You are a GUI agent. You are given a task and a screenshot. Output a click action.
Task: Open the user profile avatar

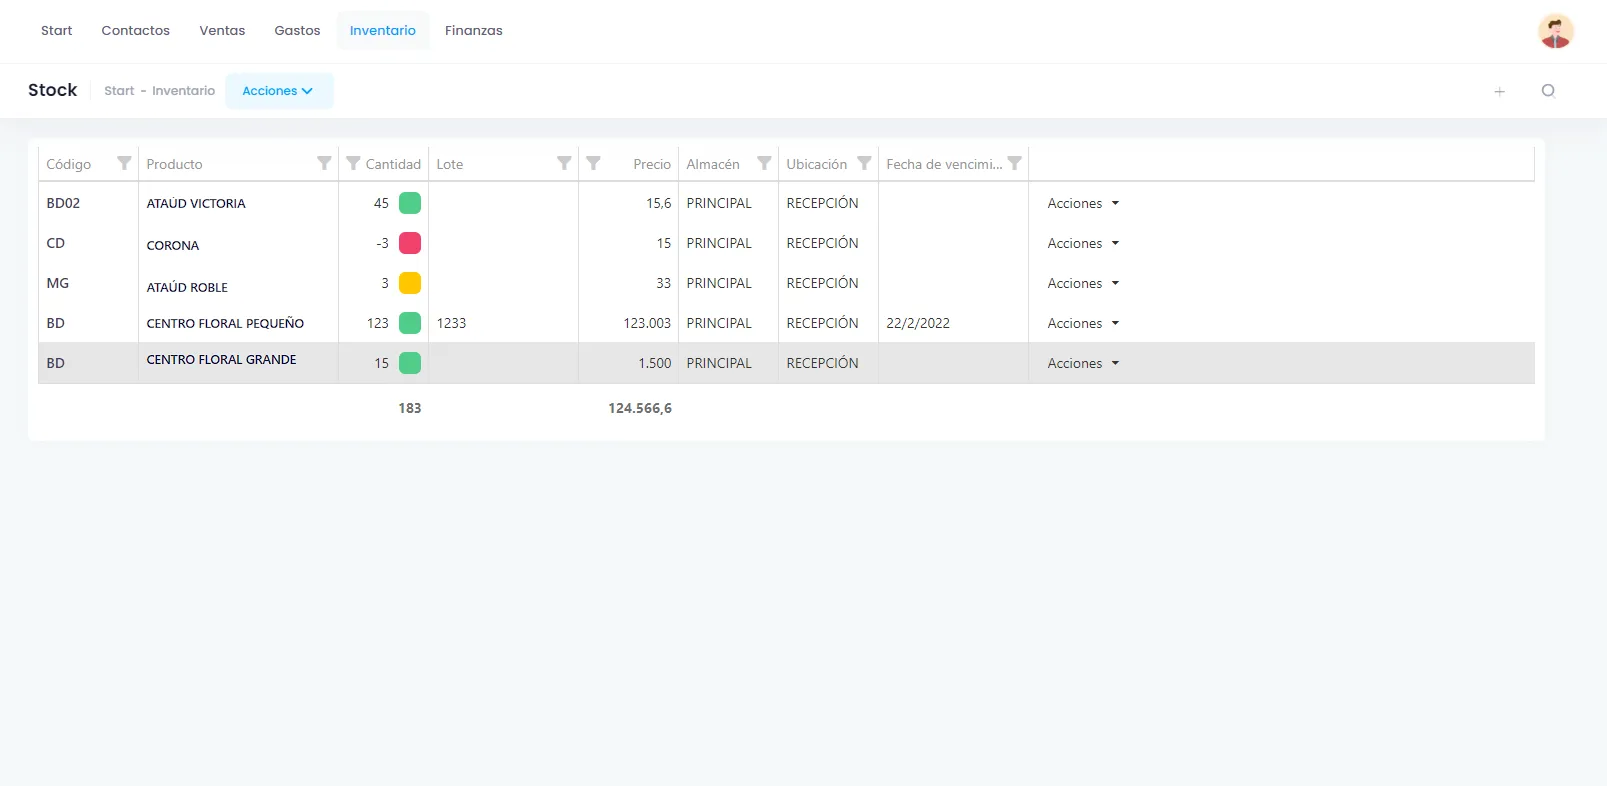coord(1555,31)
